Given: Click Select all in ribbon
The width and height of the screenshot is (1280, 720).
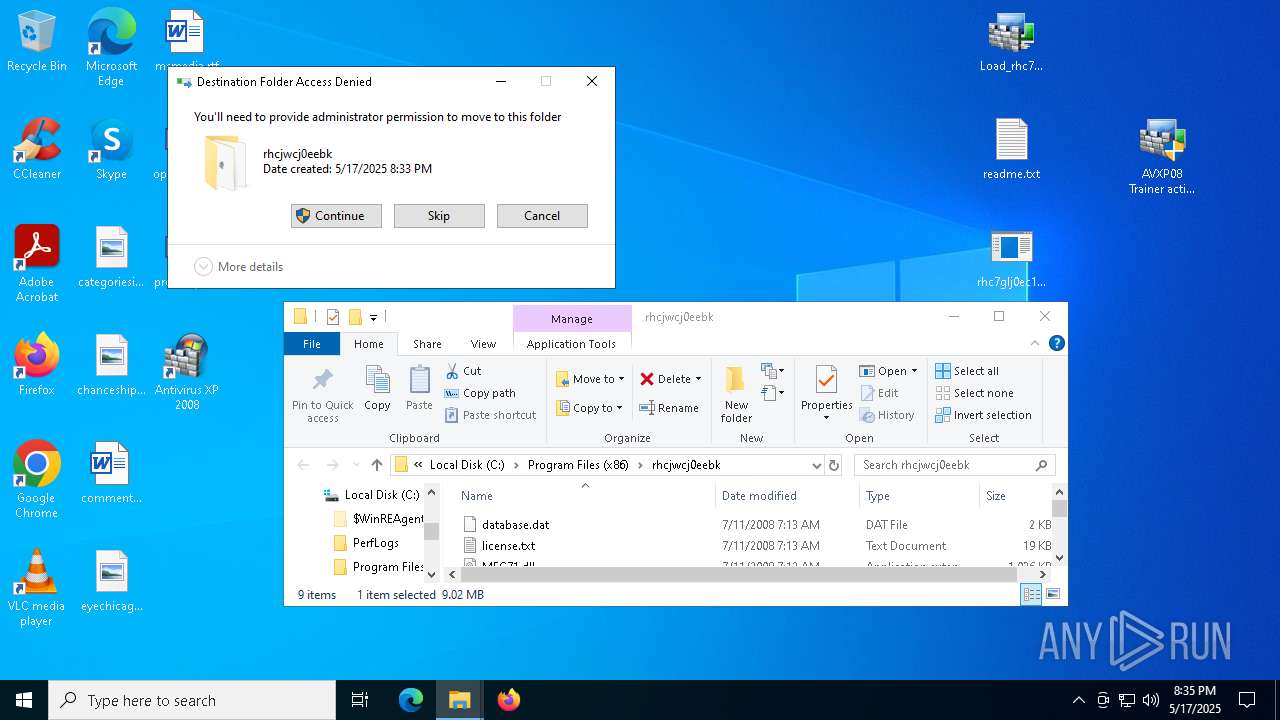Looking at the screenshot, I should (967, 371).
